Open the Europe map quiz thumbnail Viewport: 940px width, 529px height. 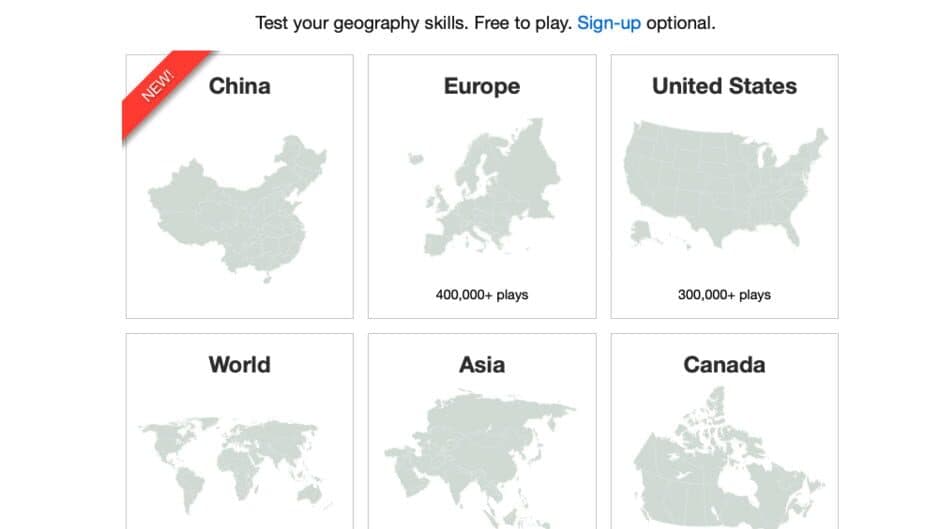481,190
